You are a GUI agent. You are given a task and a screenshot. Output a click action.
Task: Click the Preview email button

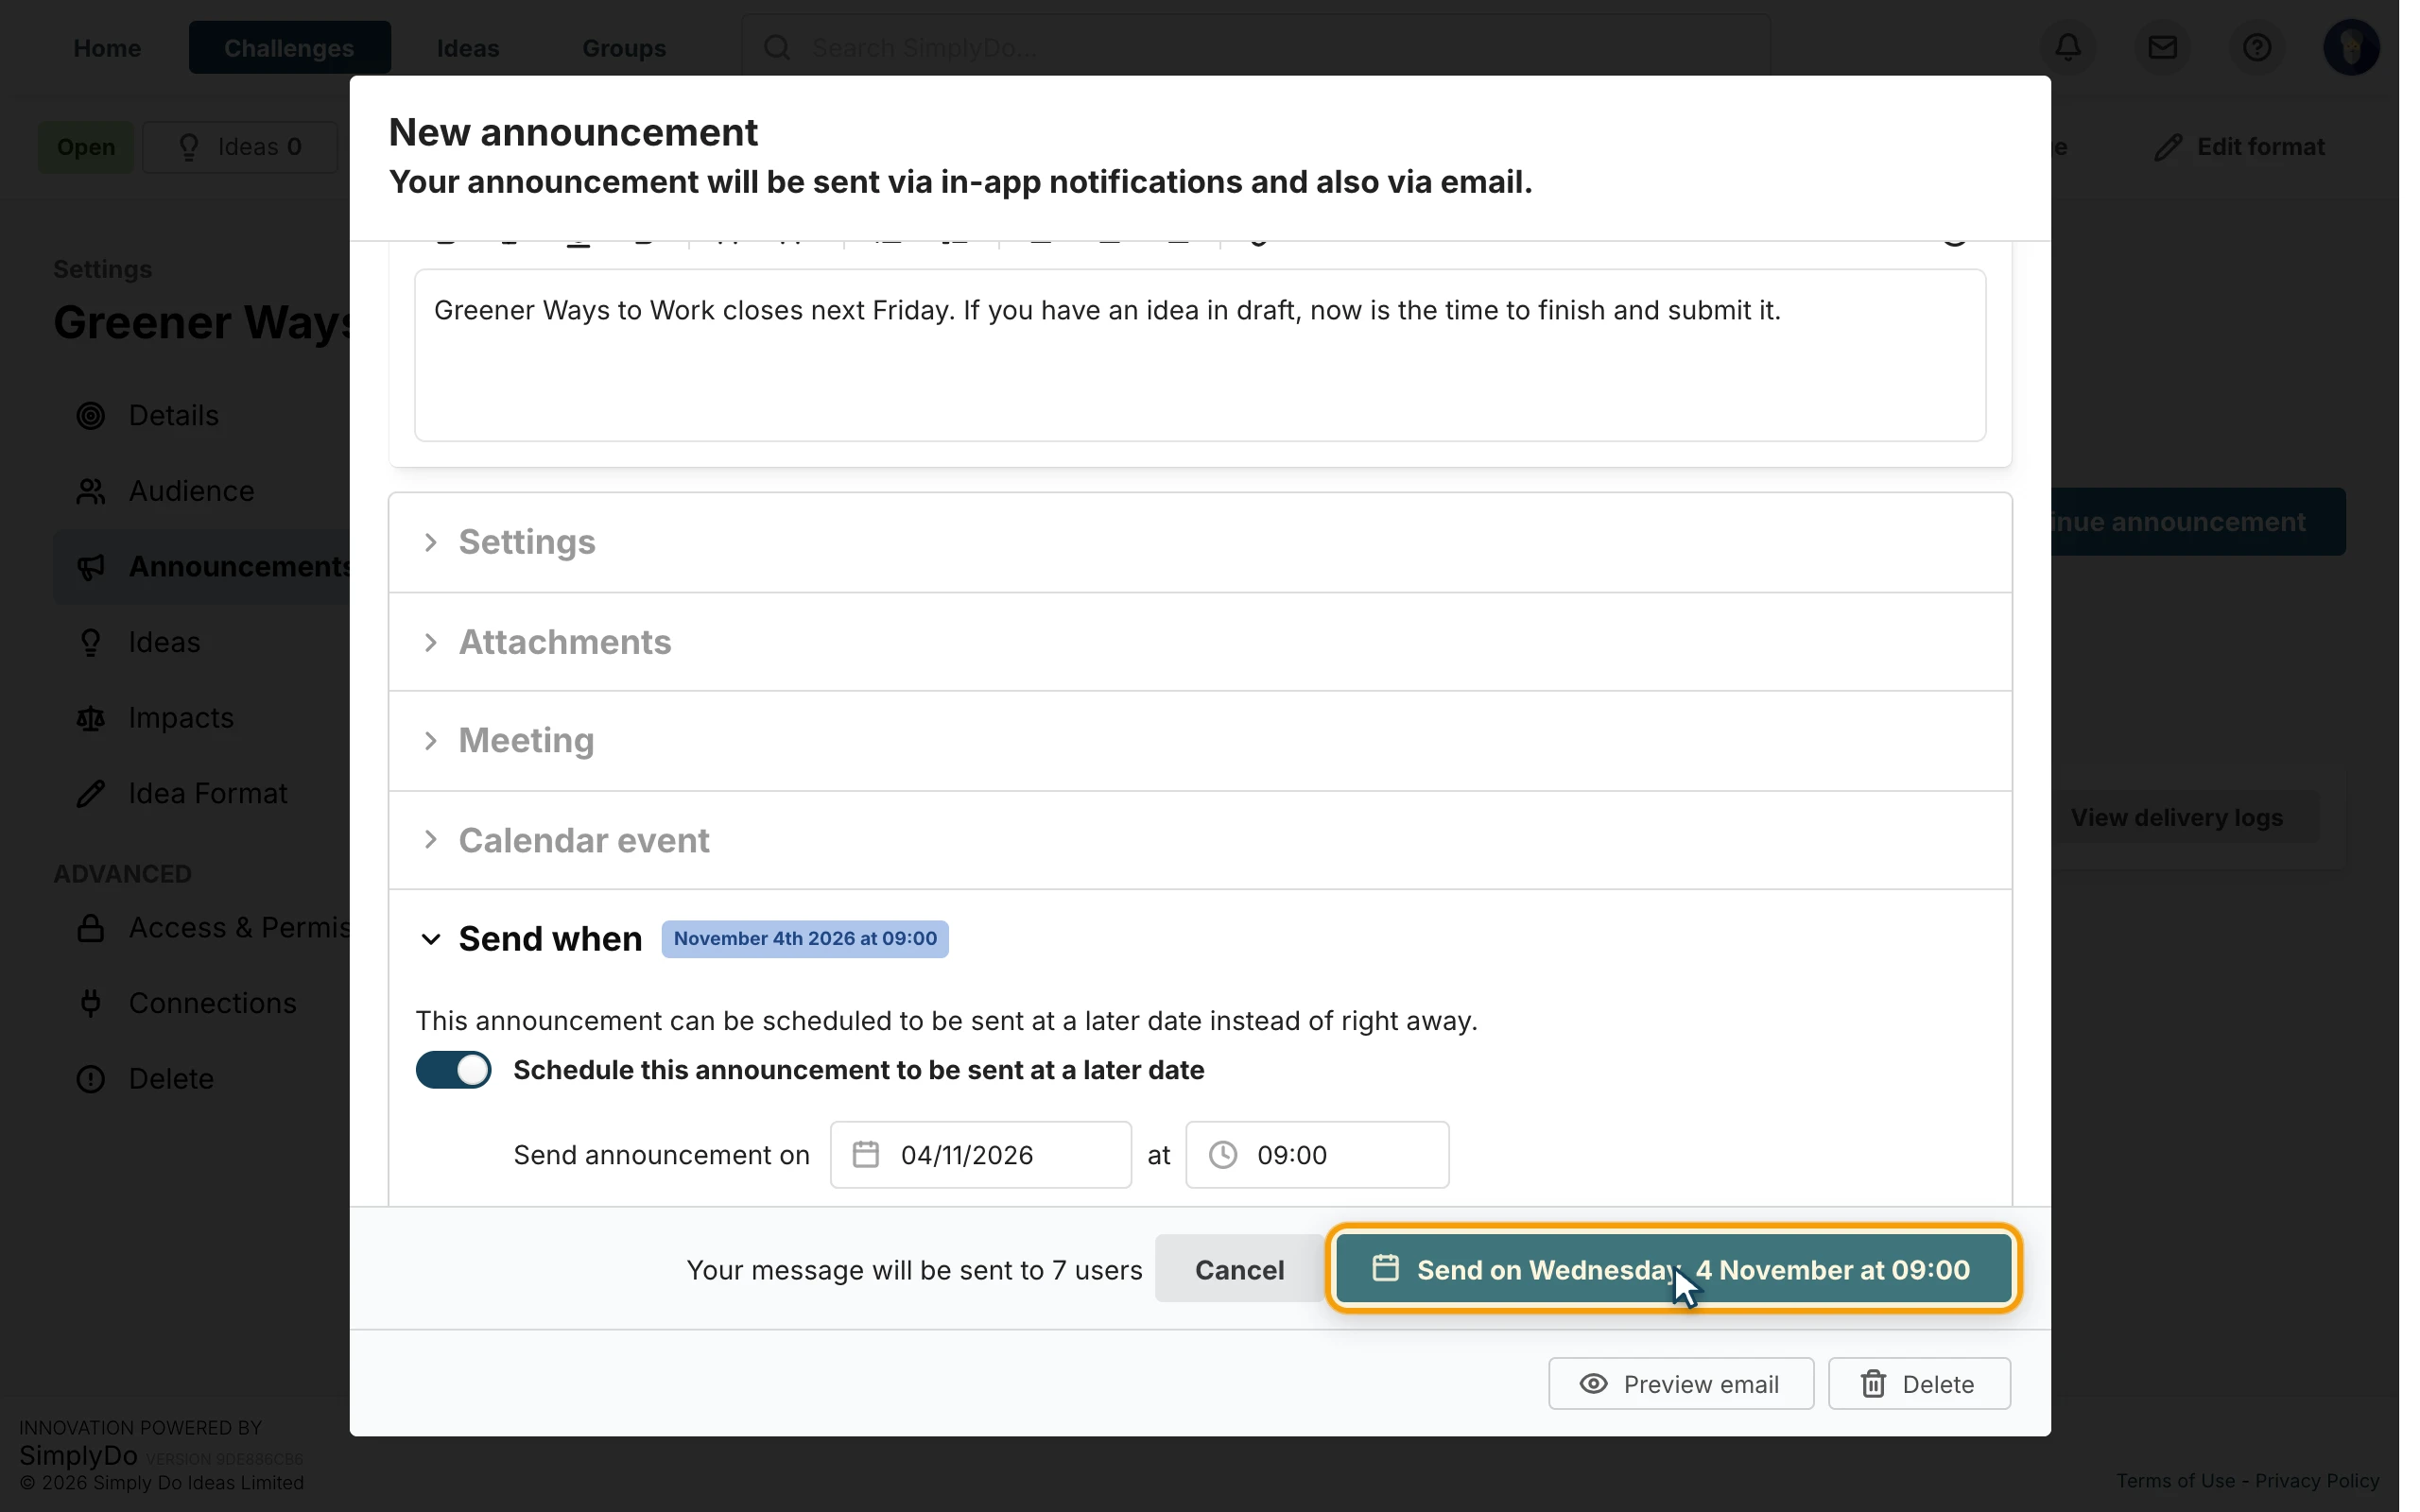[x=1680, y=1383]
